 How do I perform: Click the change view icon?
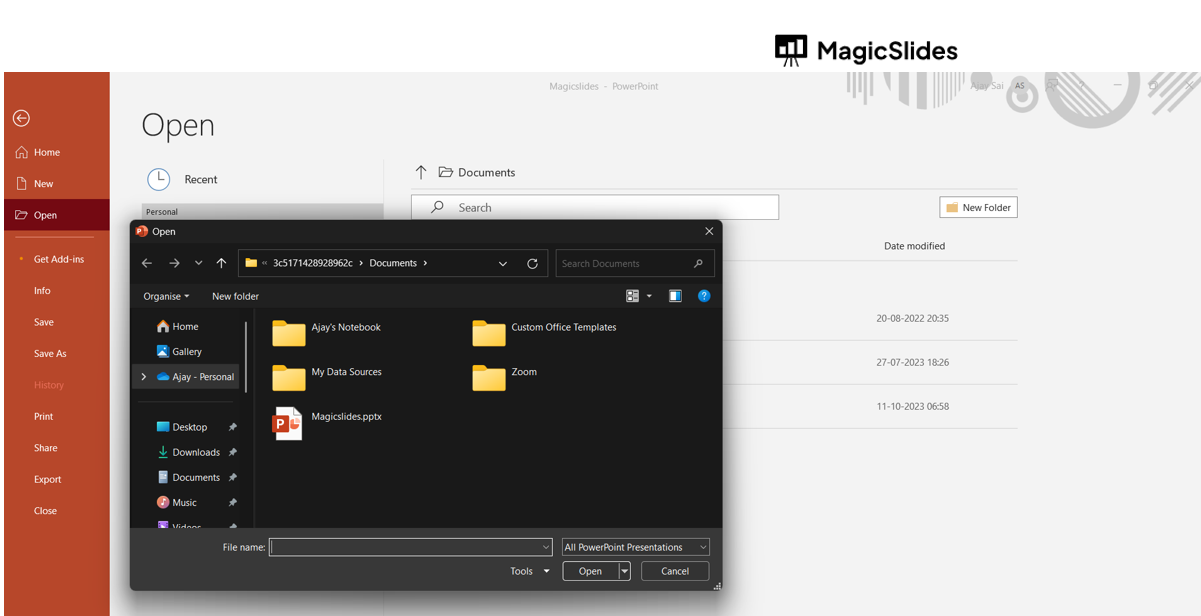coord(632,296)
